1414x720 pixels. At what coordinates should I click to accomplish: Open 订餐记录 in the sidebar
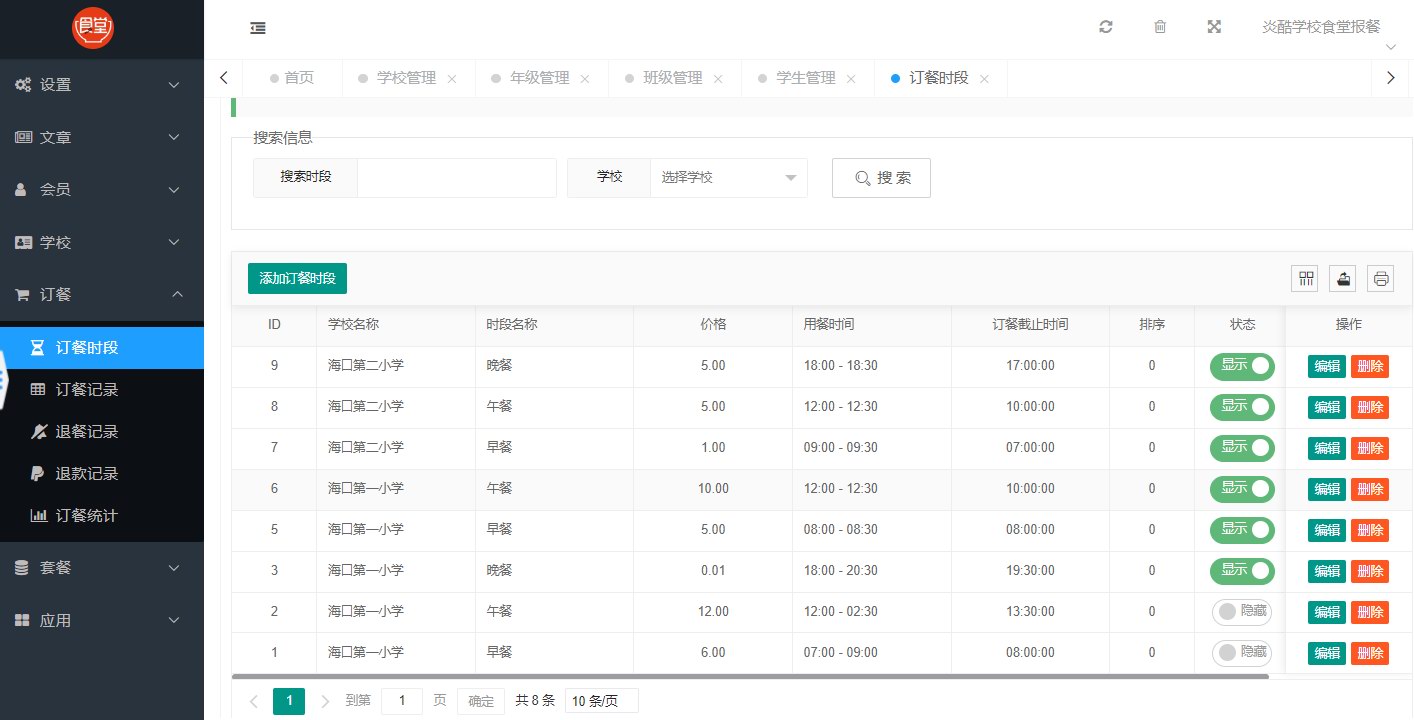point(102,390)
